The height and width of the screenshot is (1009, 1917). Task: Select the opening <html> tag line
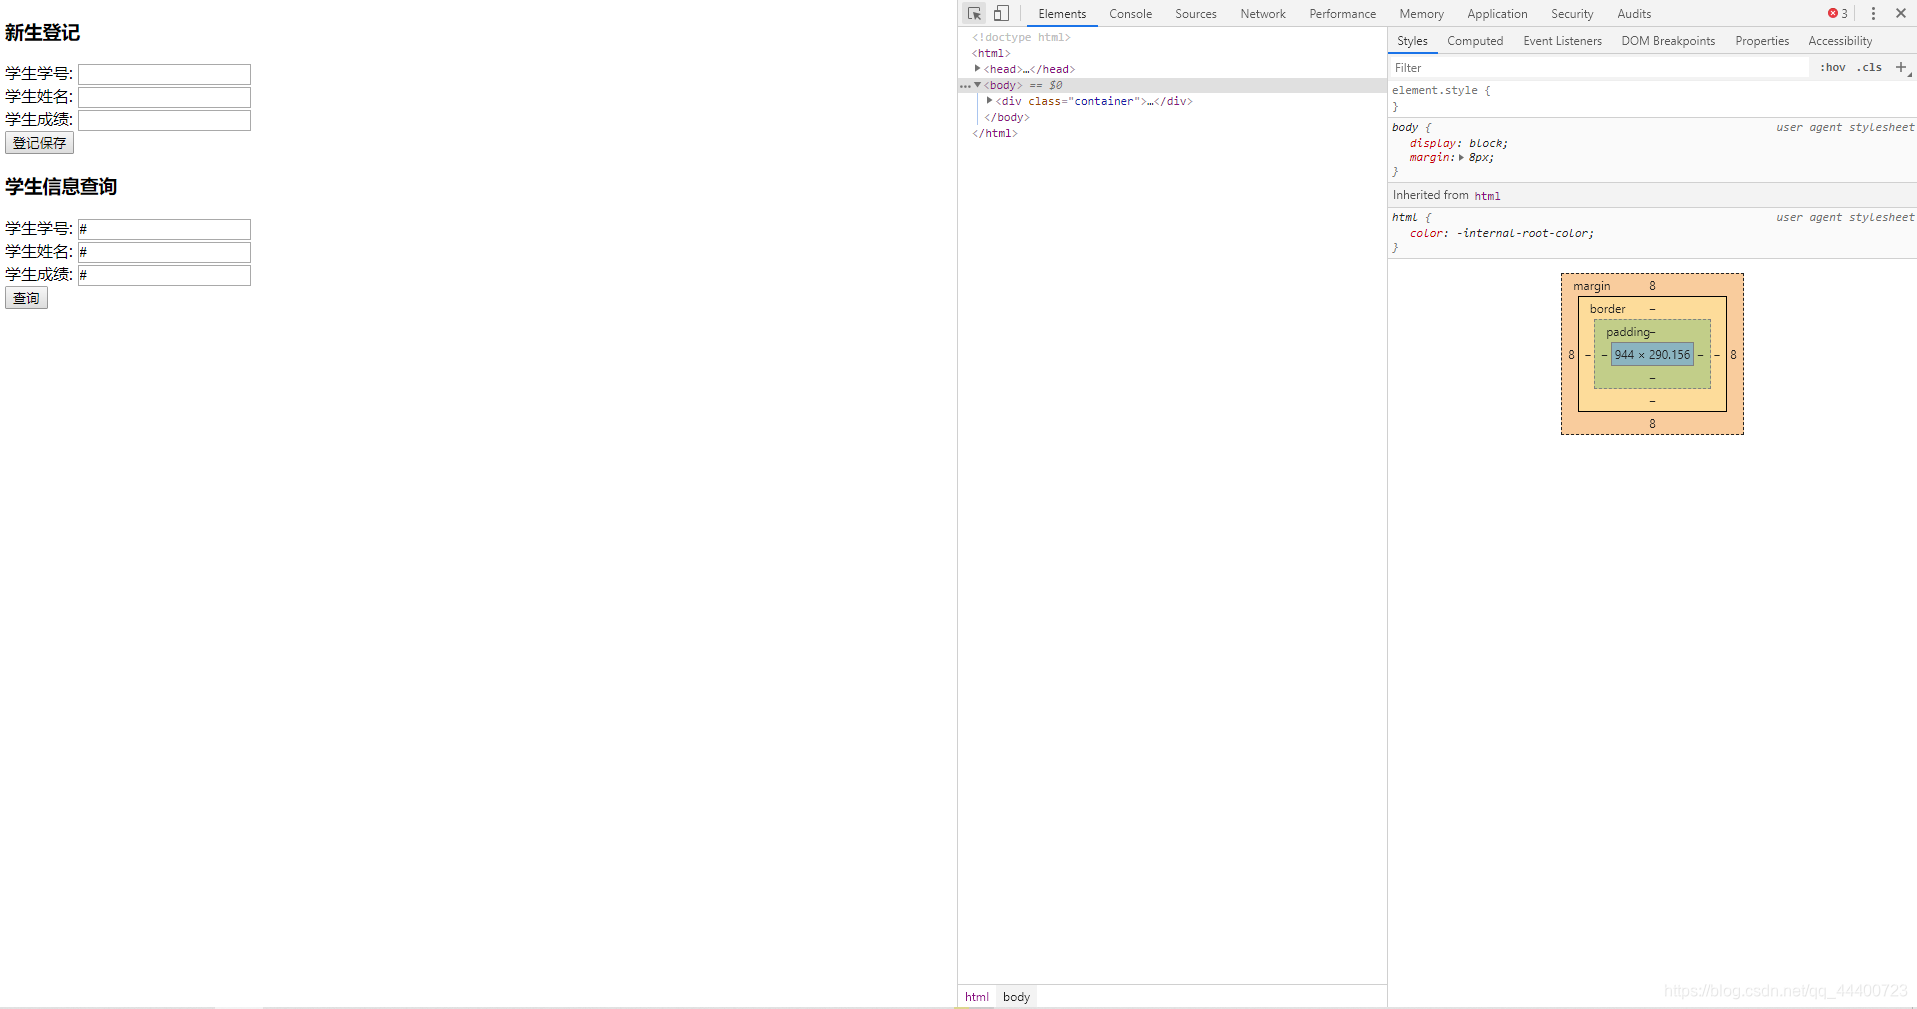(x=991, y=53)
